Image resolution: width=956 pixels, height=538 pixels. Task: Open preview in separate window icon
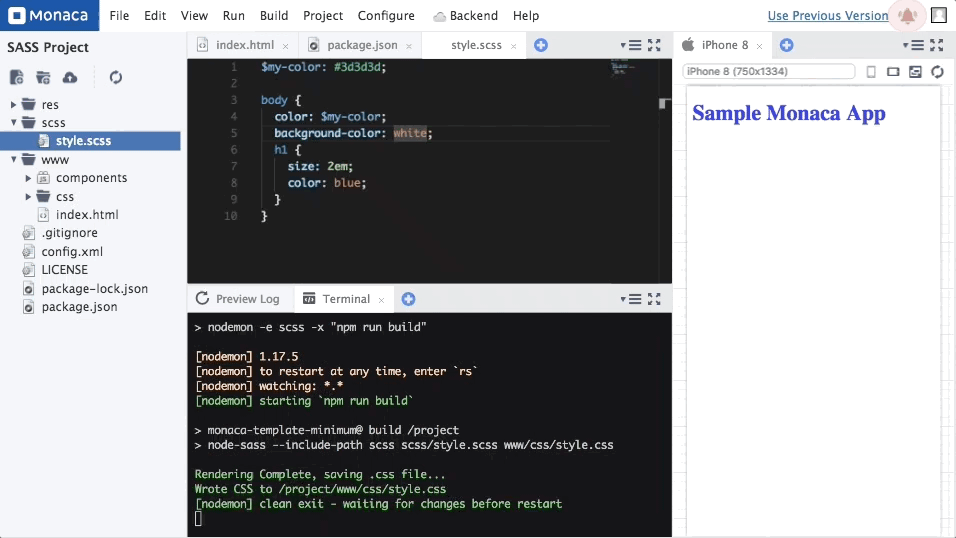click(x=915, y=72)
